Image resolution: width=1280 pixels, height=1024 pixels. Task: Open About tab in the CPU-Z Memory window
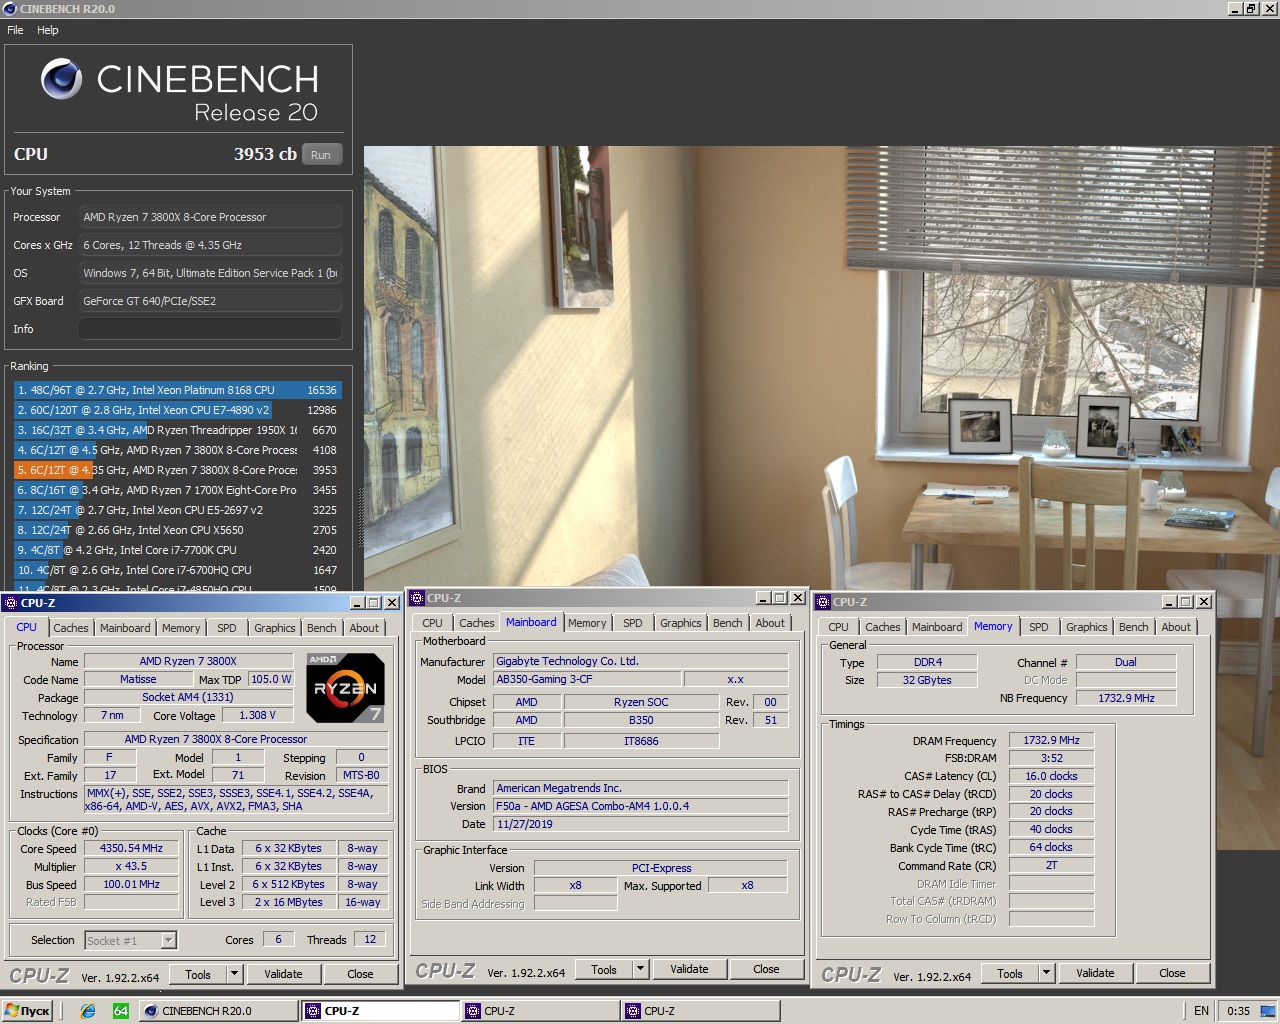(1176, 627)
